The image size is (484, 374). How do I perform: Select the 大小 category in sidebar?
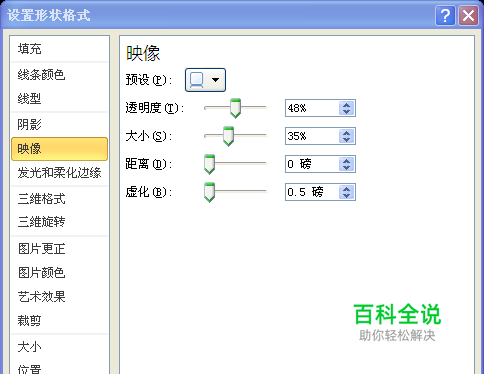[59, 347]
